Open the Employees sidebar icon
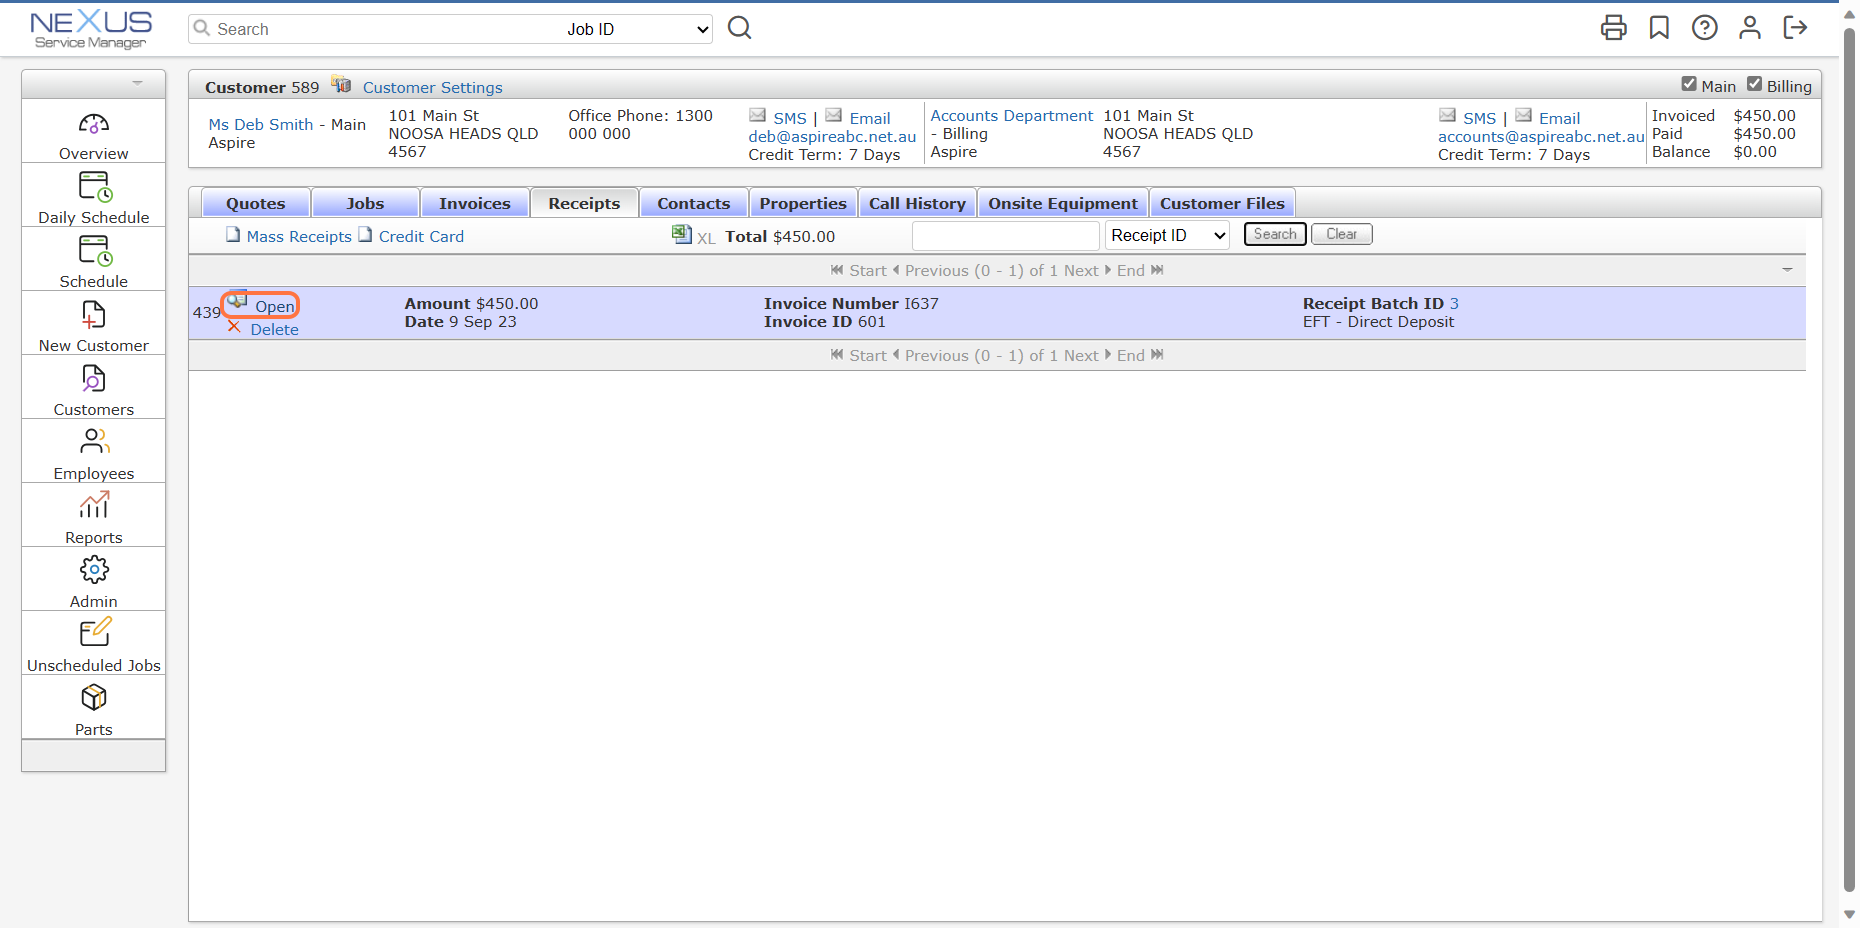 point(93,442)
